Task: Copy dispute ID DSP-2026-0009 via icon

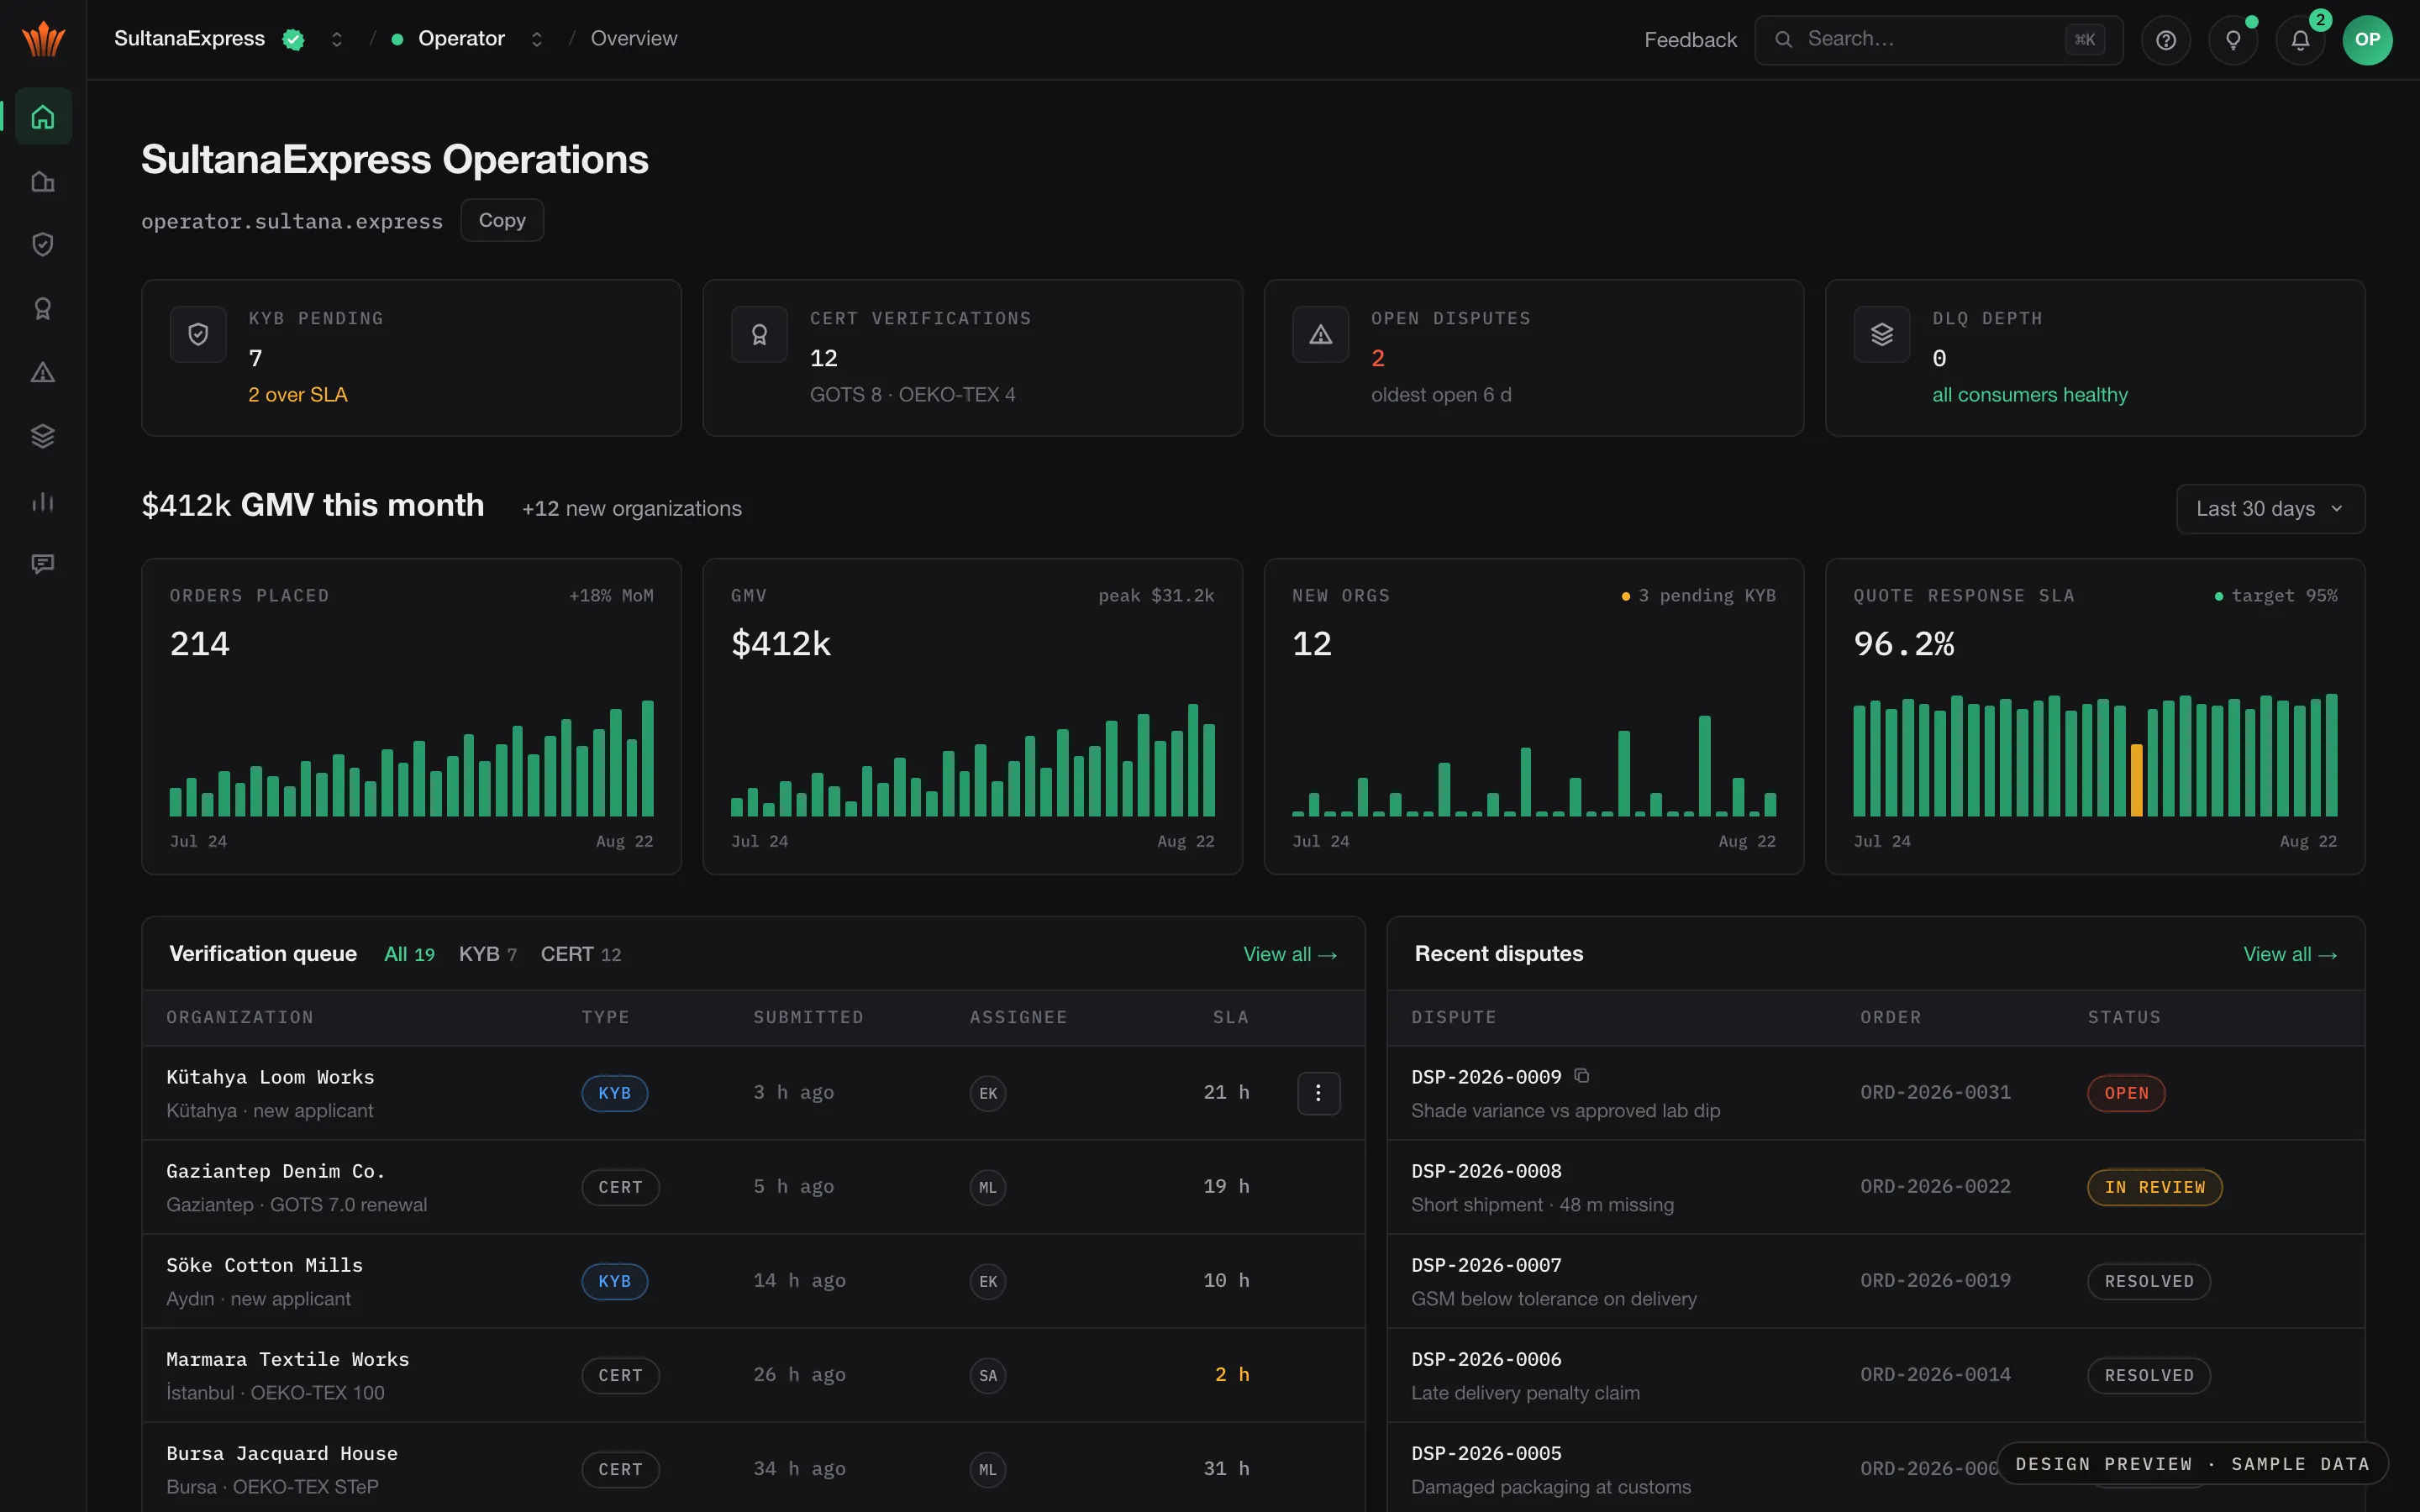Action: tap(1582, 1076)
